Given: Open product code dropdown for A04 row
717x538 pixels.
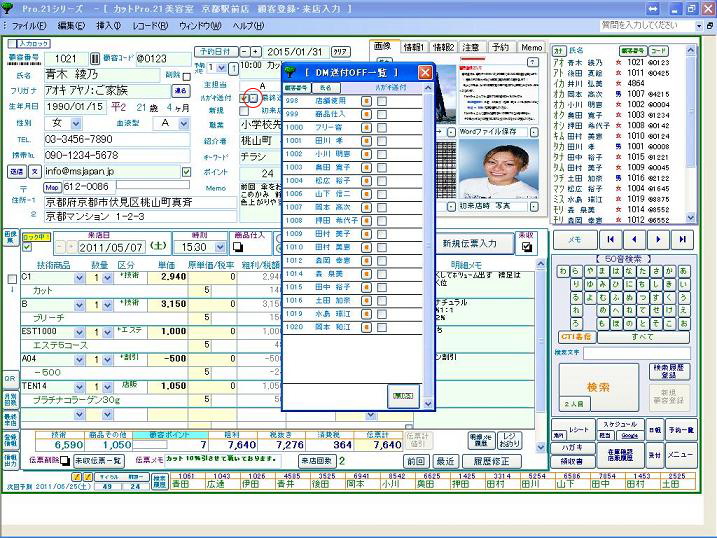Looking at the screenshot, I should click(80, 360).
